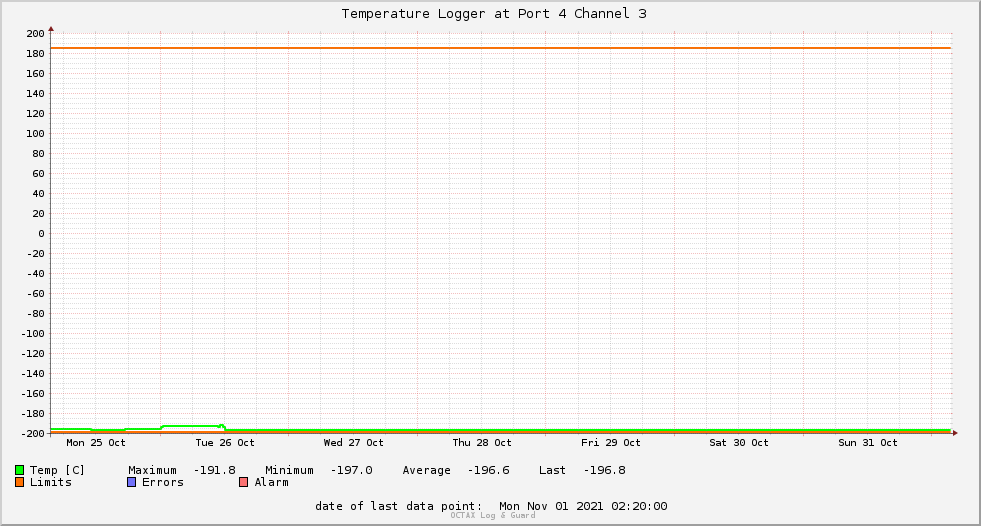Click the Average value -196.6
The width and height of the screenshot is (981, 526).
(489, 470)
